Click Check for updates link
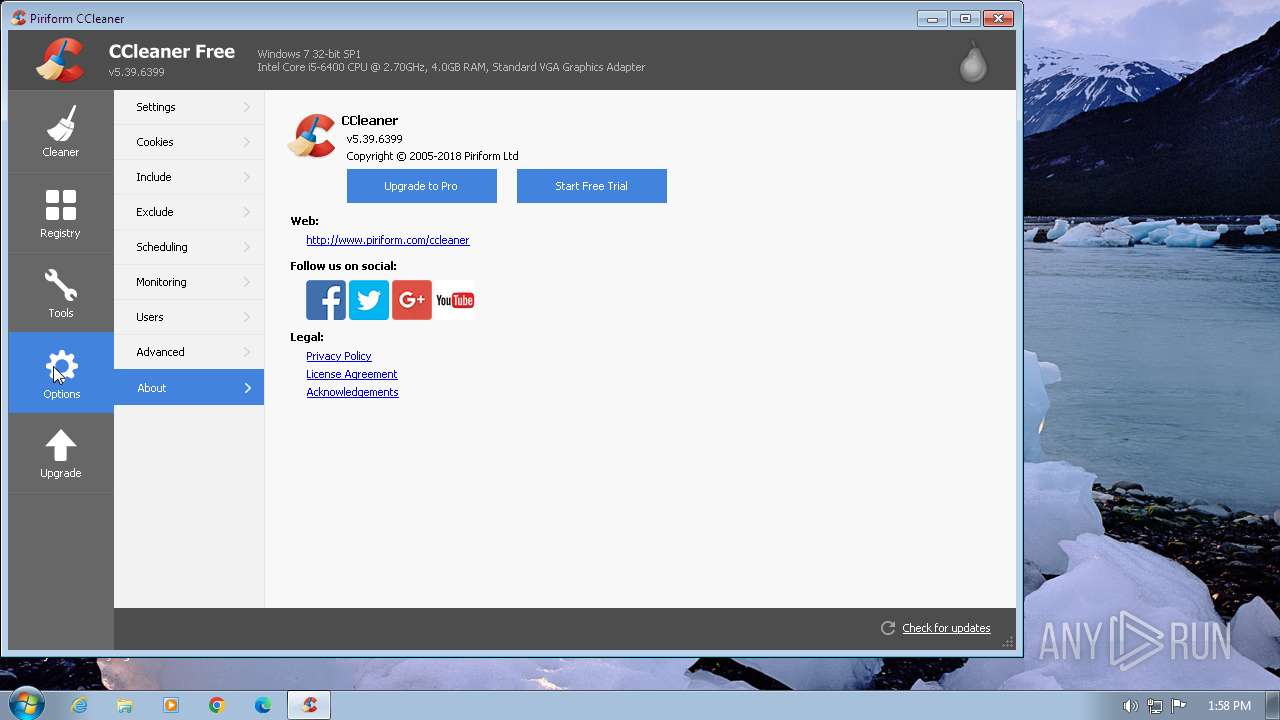Image resolution: width=1280 pixels, height=720 pixels. [946, 628]
